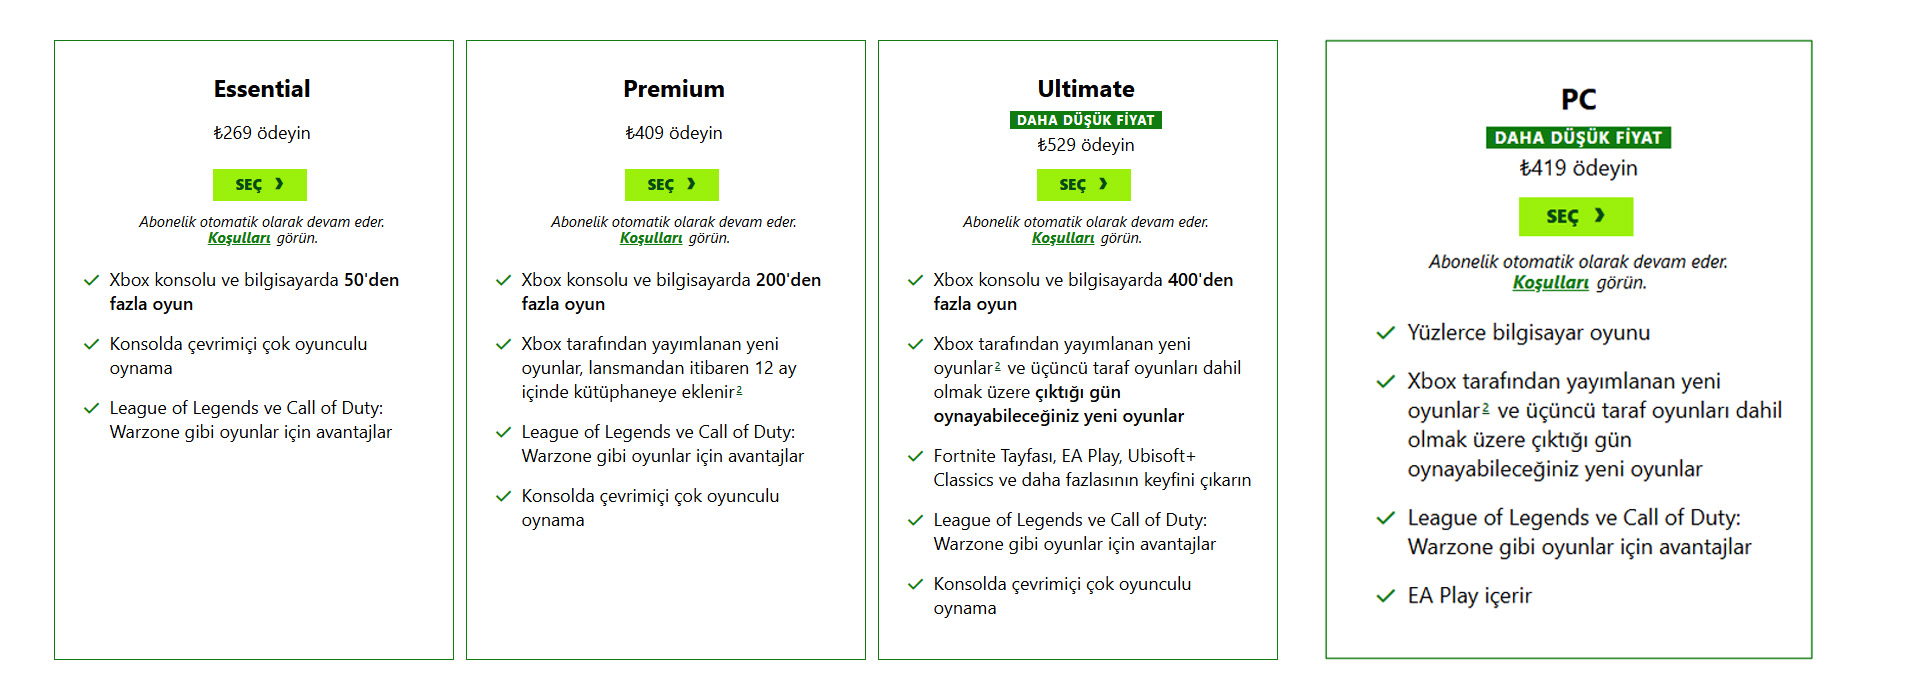Open the Koşulları link under Premium
The image size is (1920, 697).
point(651,238)
